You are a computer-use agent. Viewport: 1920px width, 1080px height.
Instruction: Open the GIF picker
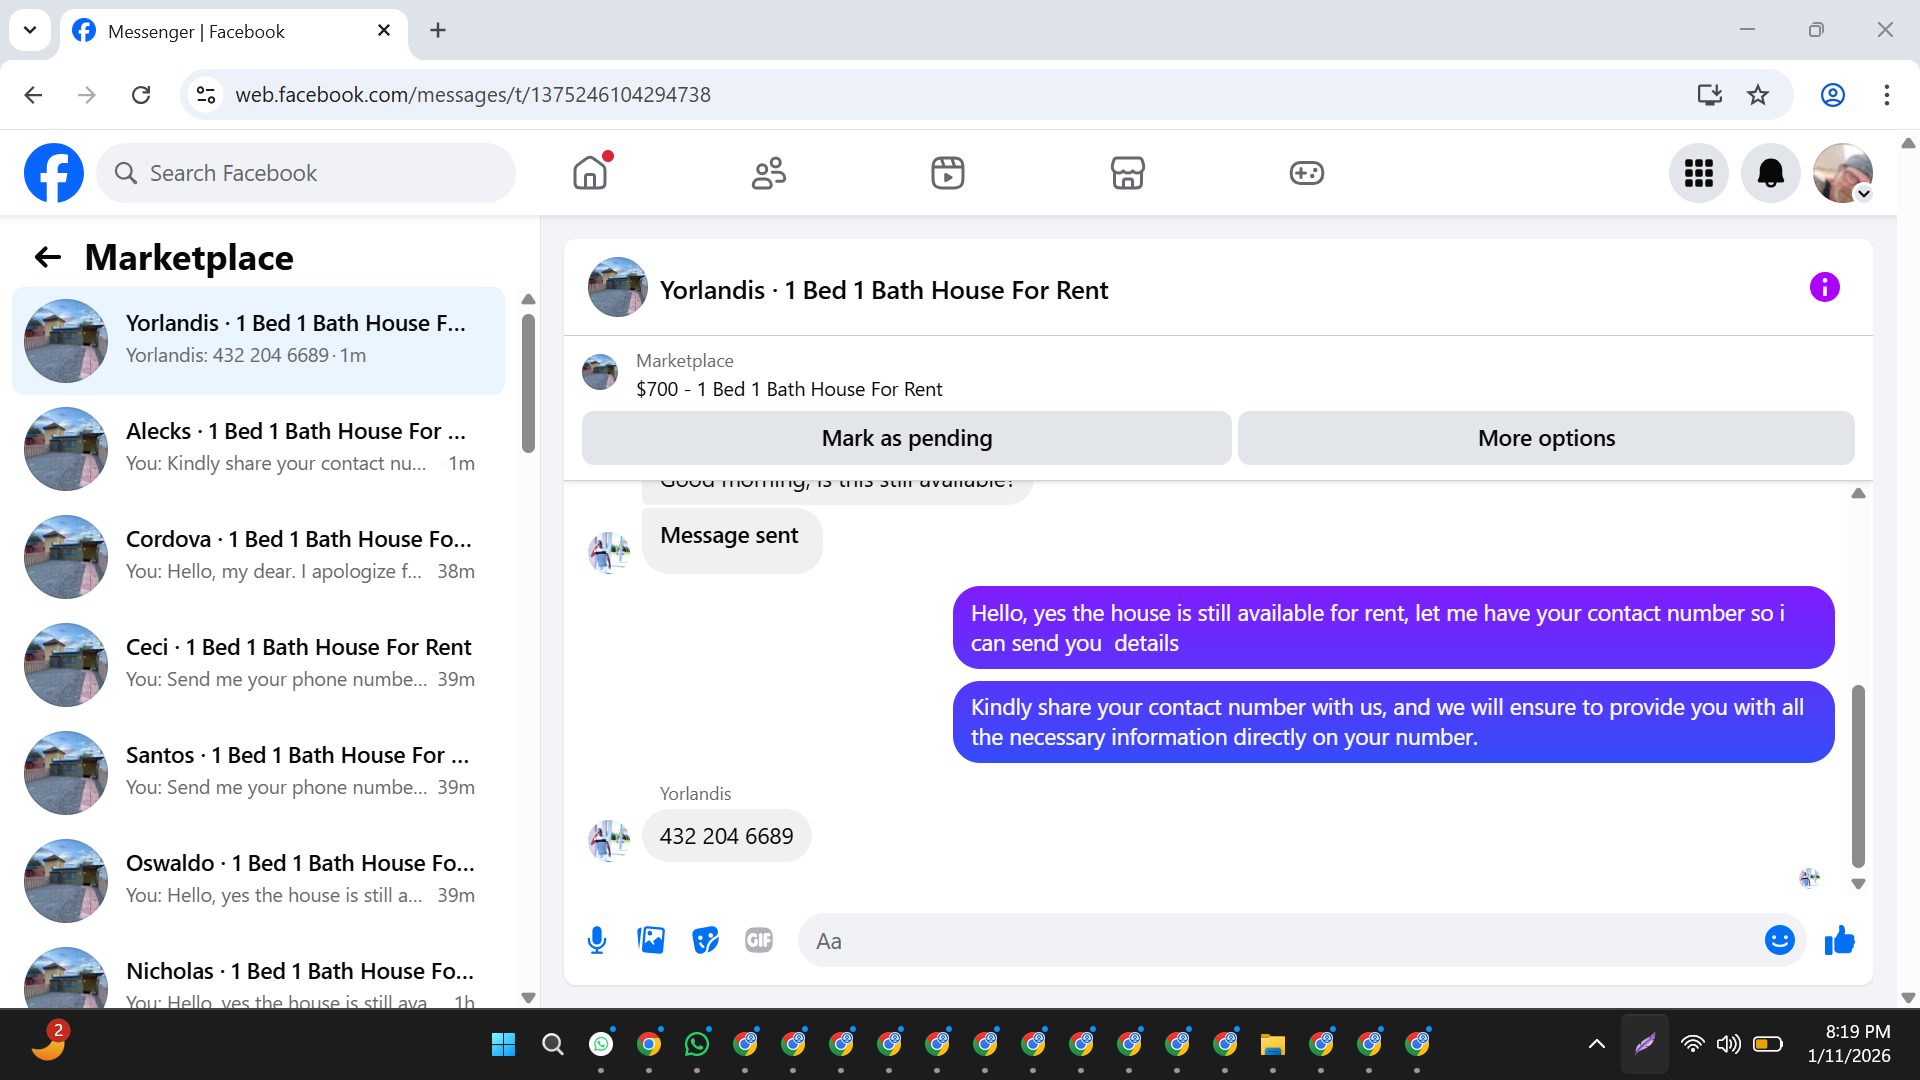pos(759,940)
